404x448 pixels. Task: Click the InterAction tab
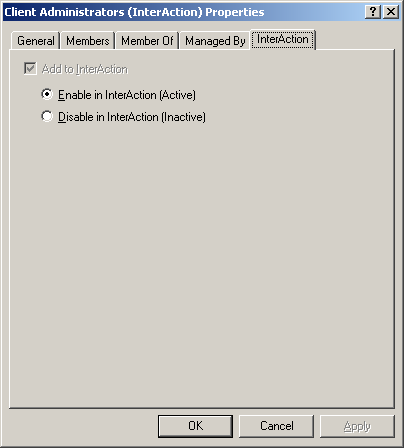(283, 39)
